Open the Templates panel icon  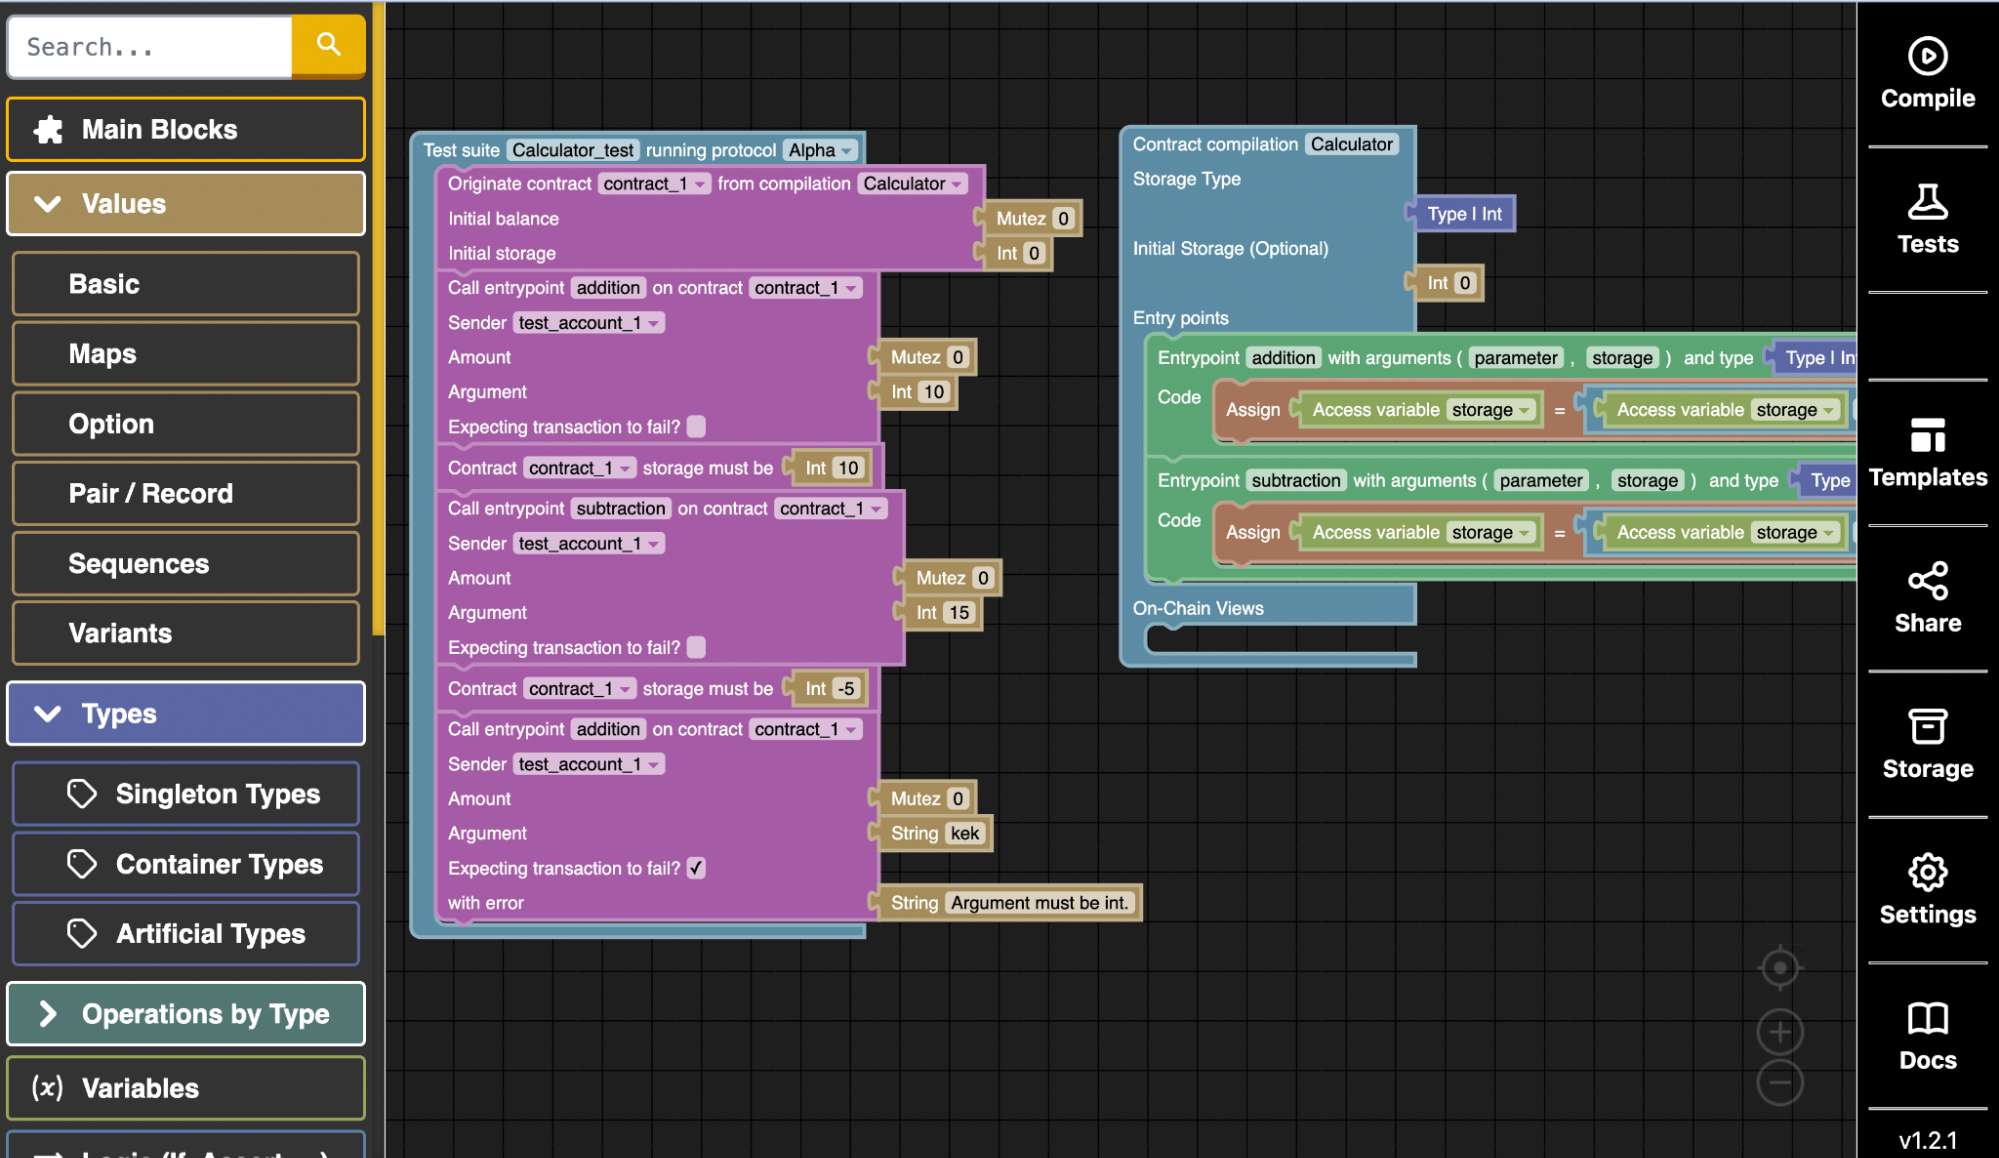pyautogui.click(x=1927, y=436)
